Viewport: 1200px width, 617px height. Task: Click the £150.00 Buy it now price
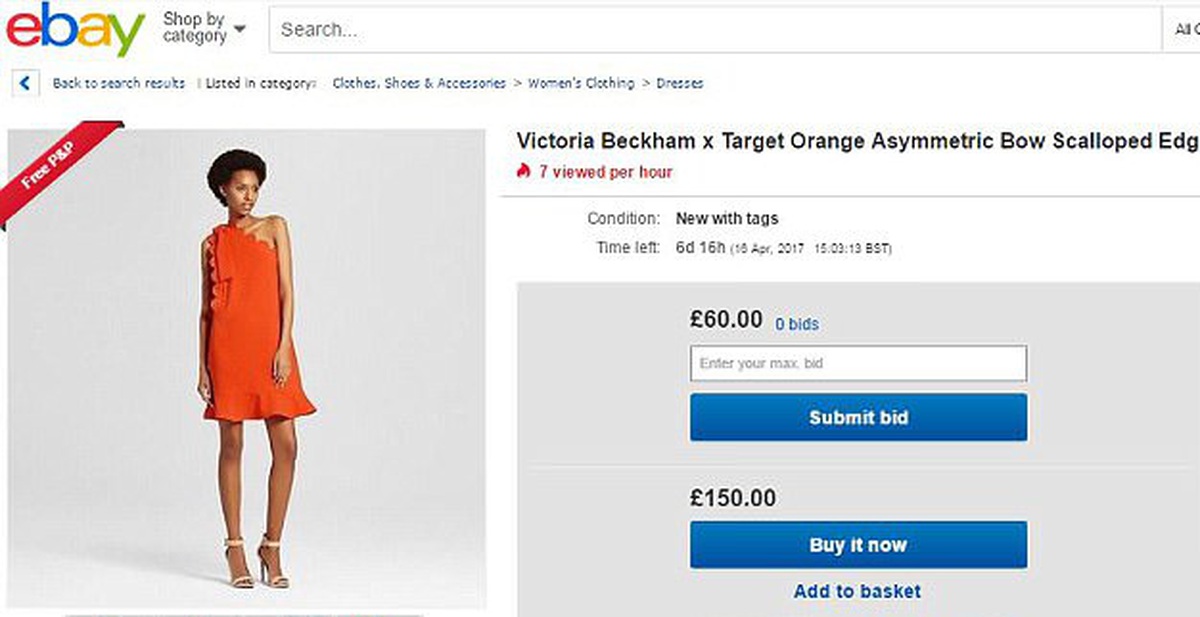(x=733, y=498)
